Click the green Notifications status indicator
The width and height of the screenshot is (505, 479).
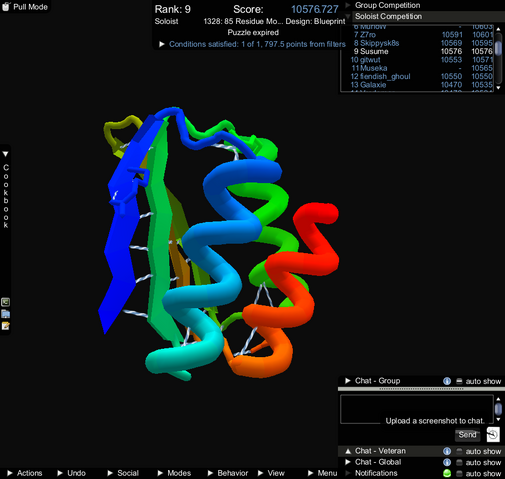coord(447,473)
